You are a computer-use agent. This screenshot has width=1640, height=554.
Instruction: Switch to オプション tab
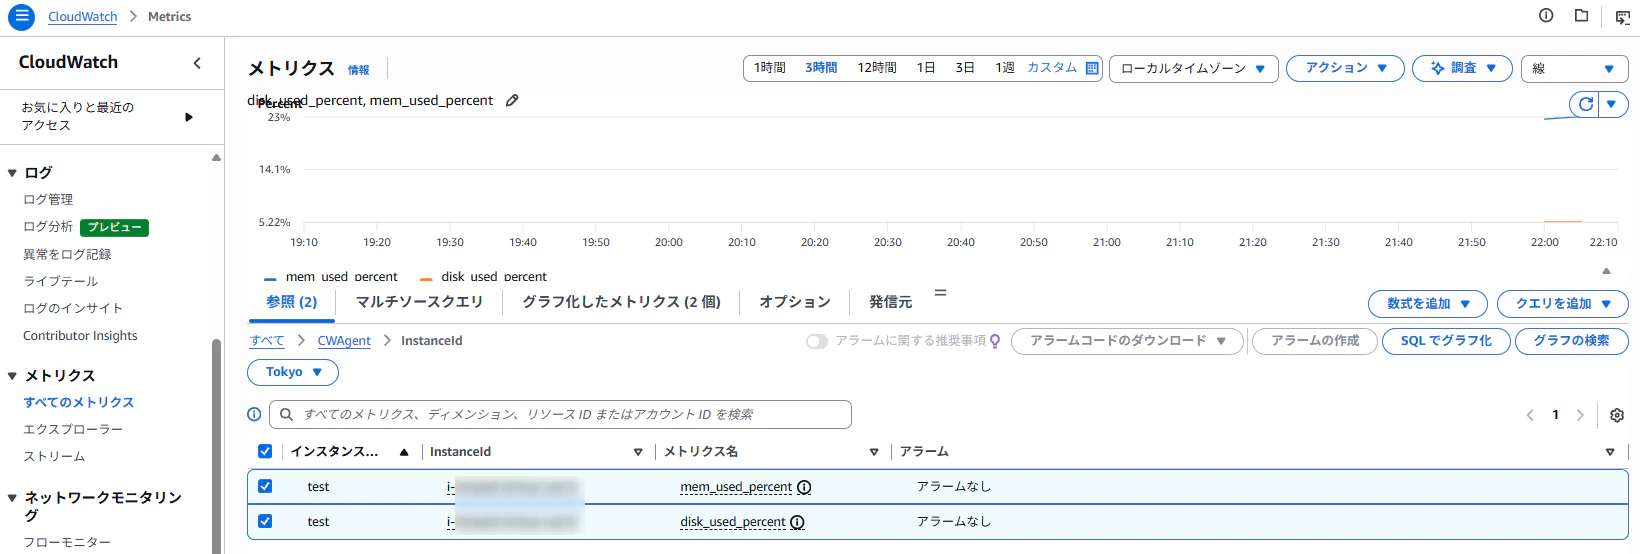tap(795, 302)
